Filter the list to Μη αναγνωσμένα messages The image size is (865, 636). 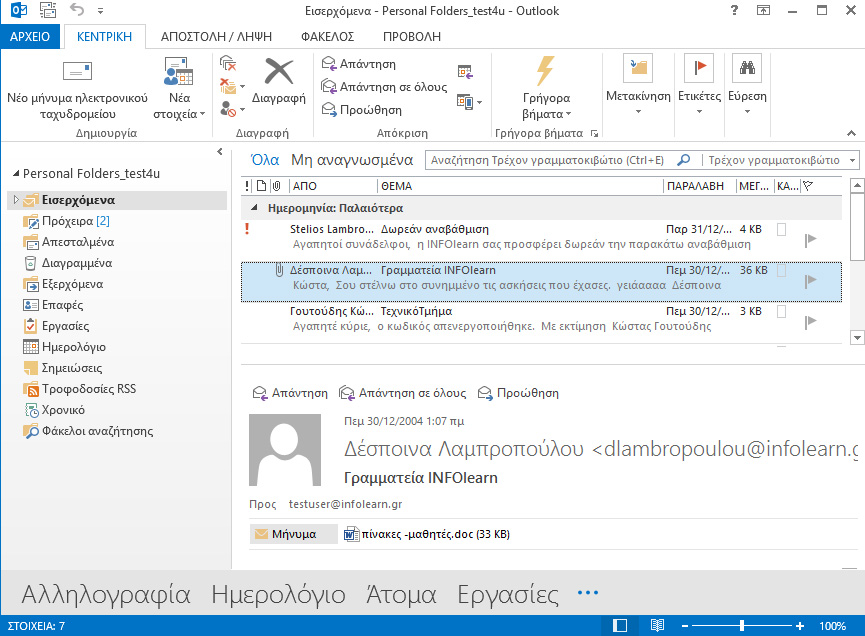click(352, 160)
